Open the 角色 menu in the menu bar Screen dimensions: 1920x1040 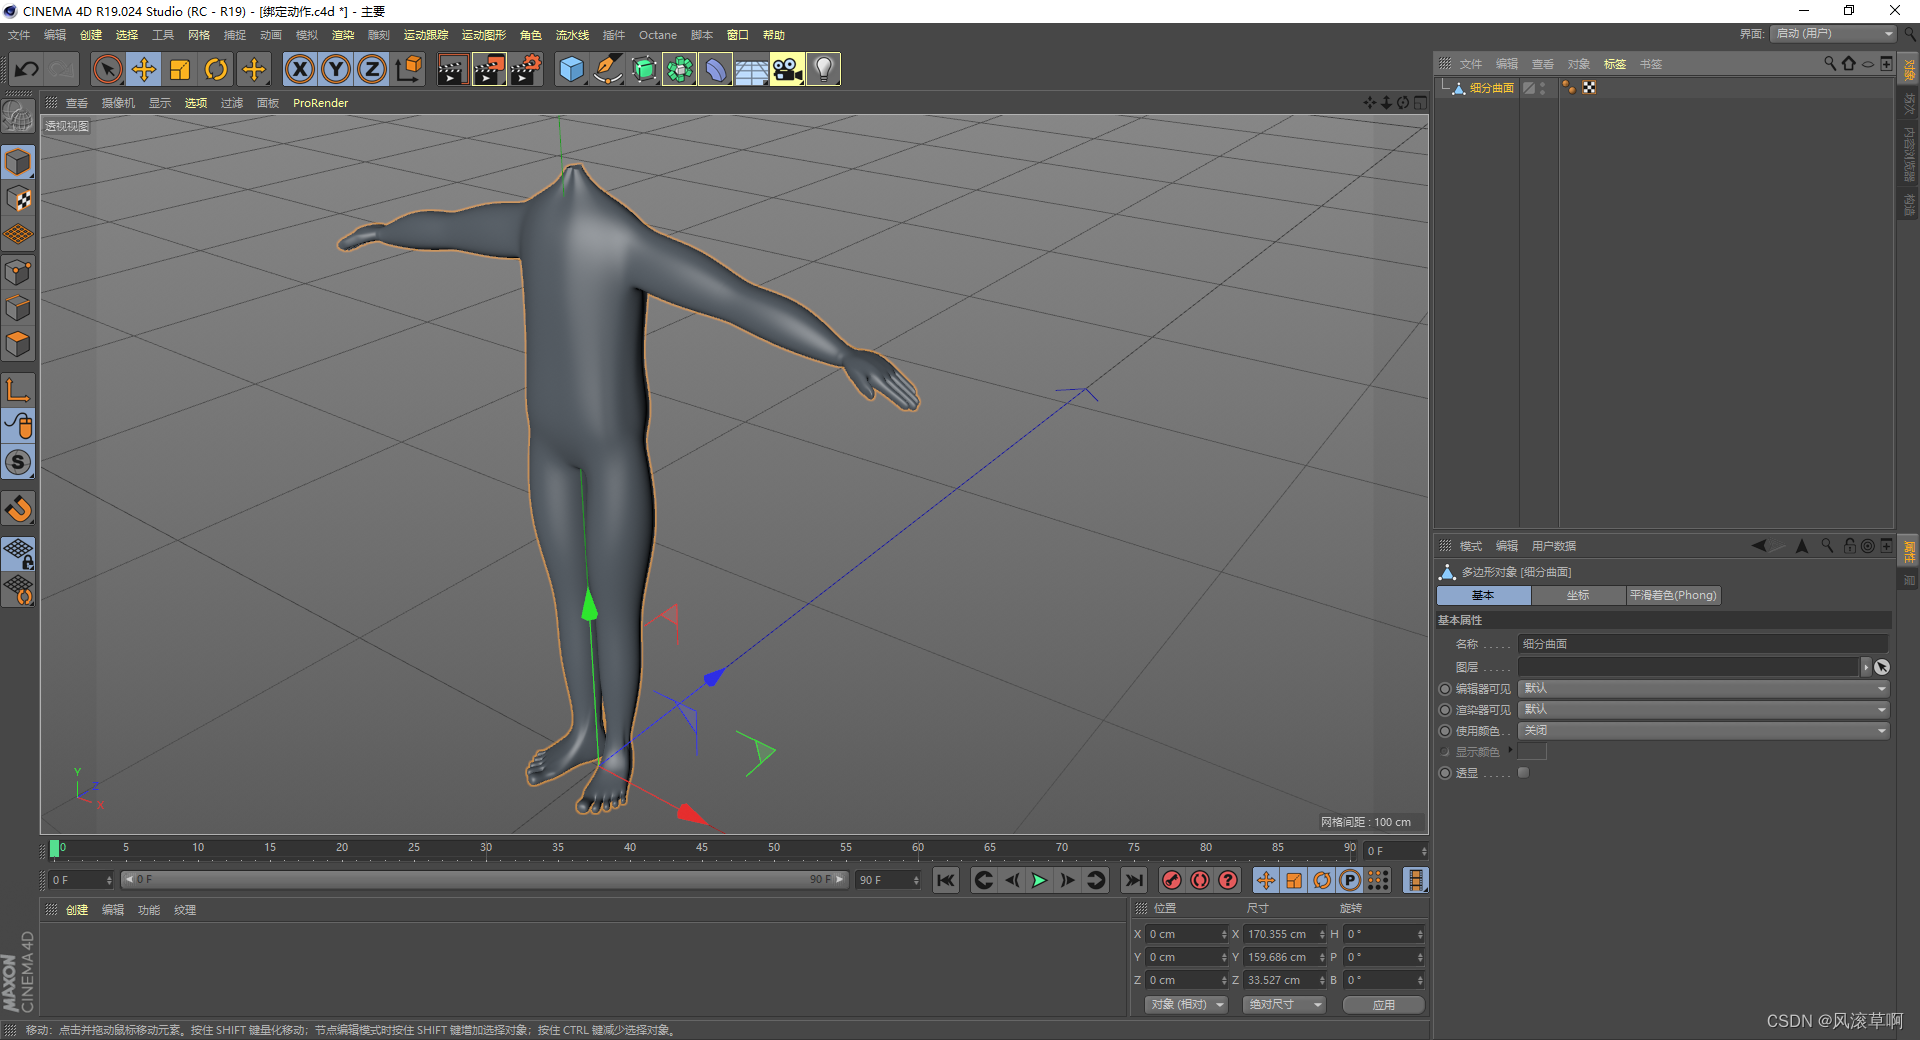530,35
